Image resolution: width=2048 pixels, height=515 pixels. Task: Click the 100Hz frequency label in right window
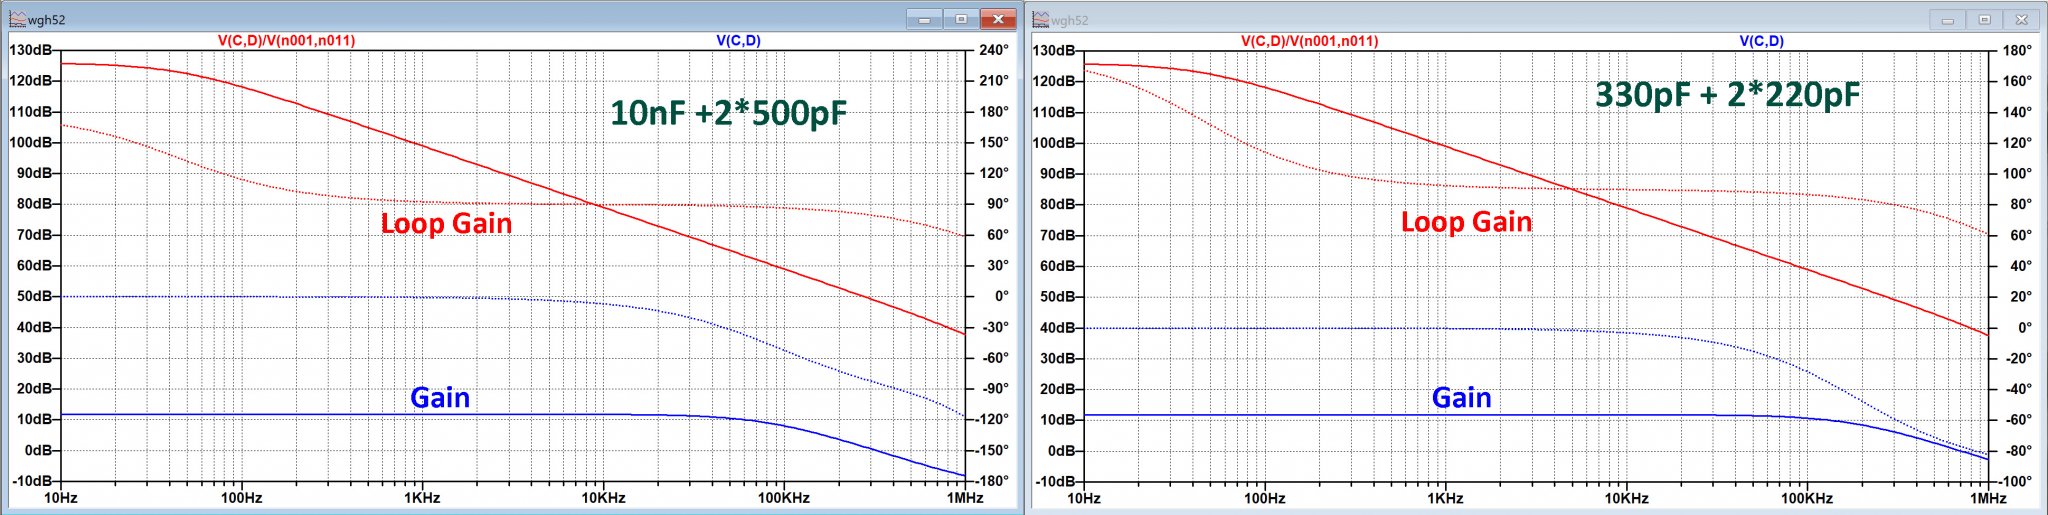[1265, 498]
